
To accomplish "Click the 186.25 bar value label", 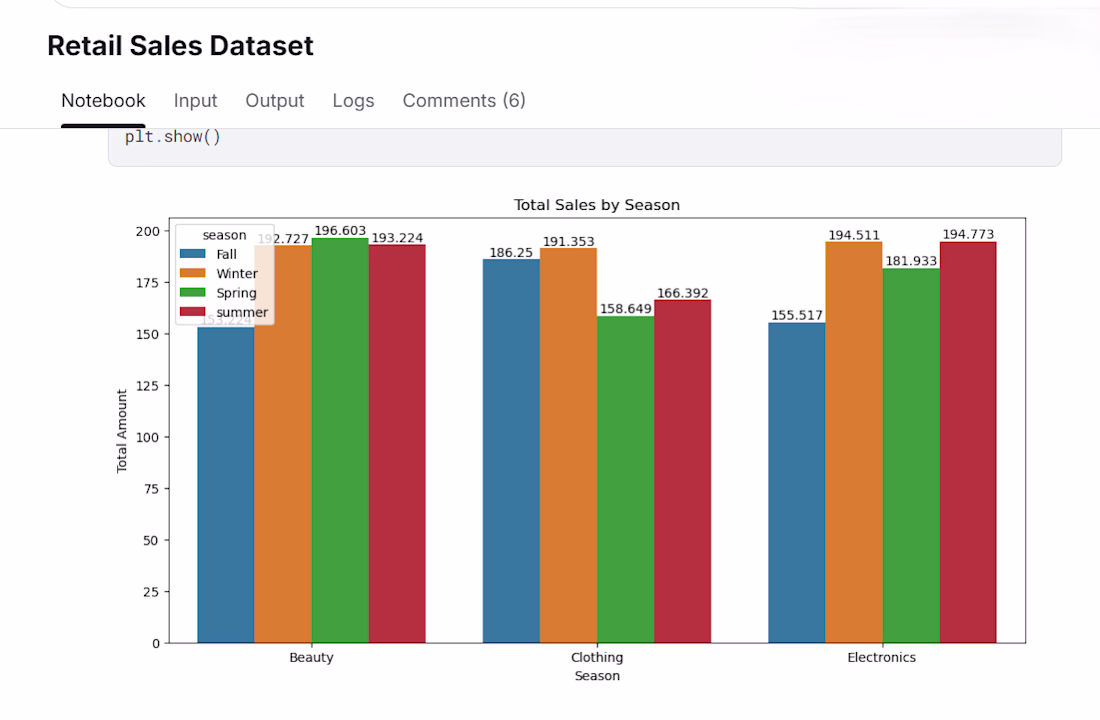I will 511,253.
